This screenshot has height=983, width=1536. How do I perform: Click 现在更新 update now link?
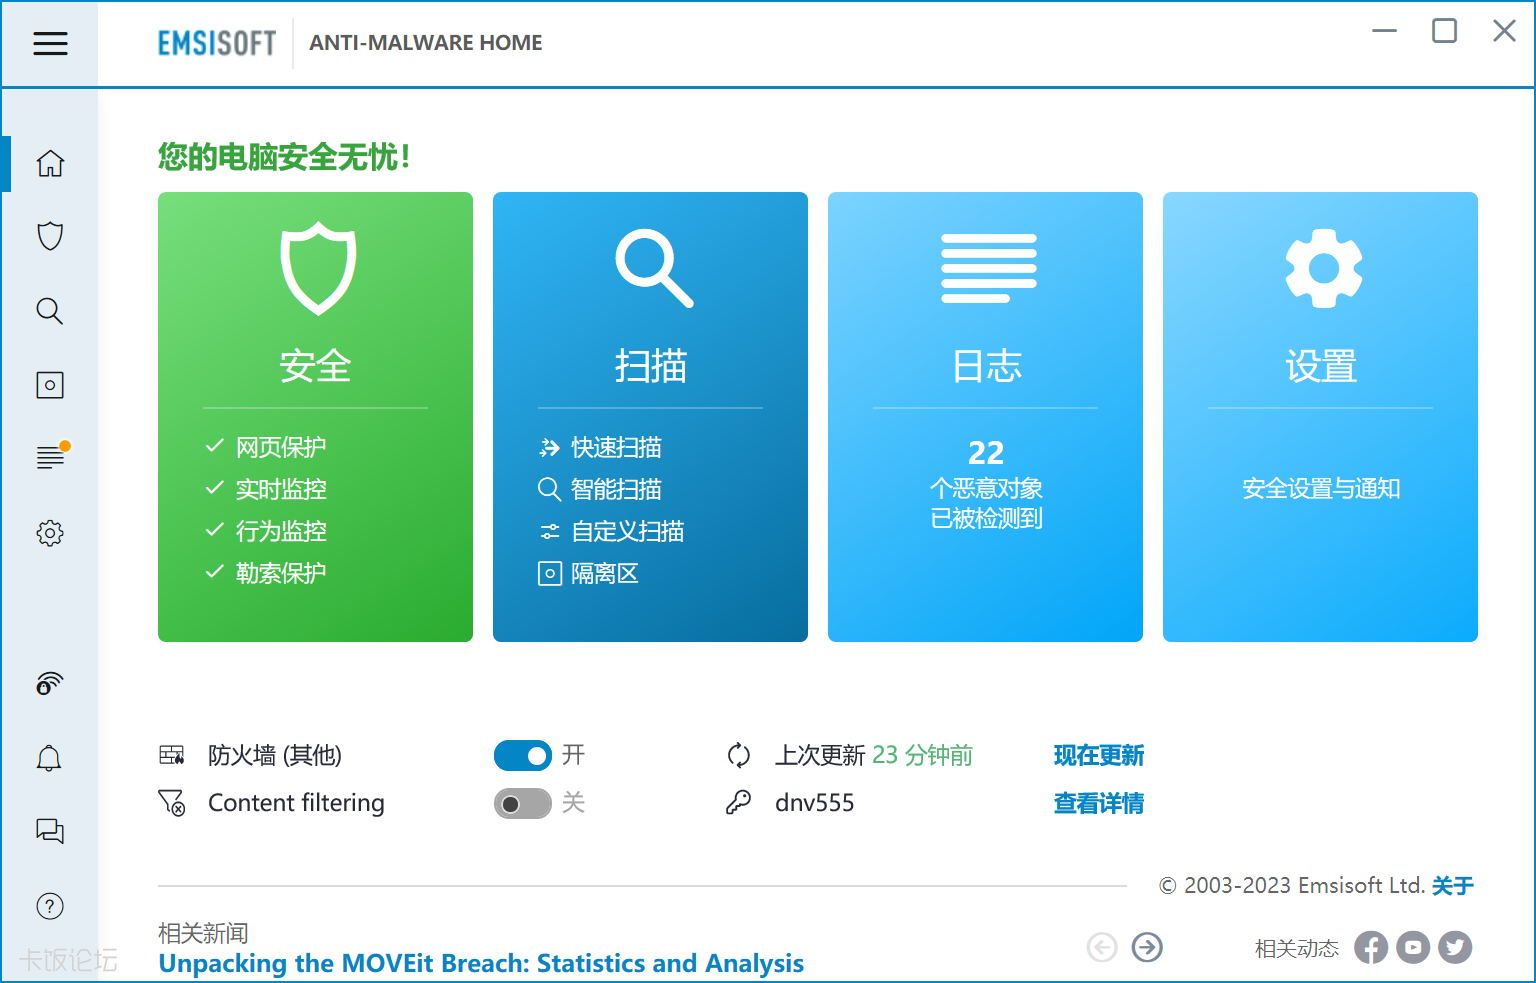click(x=1098, y=756)
